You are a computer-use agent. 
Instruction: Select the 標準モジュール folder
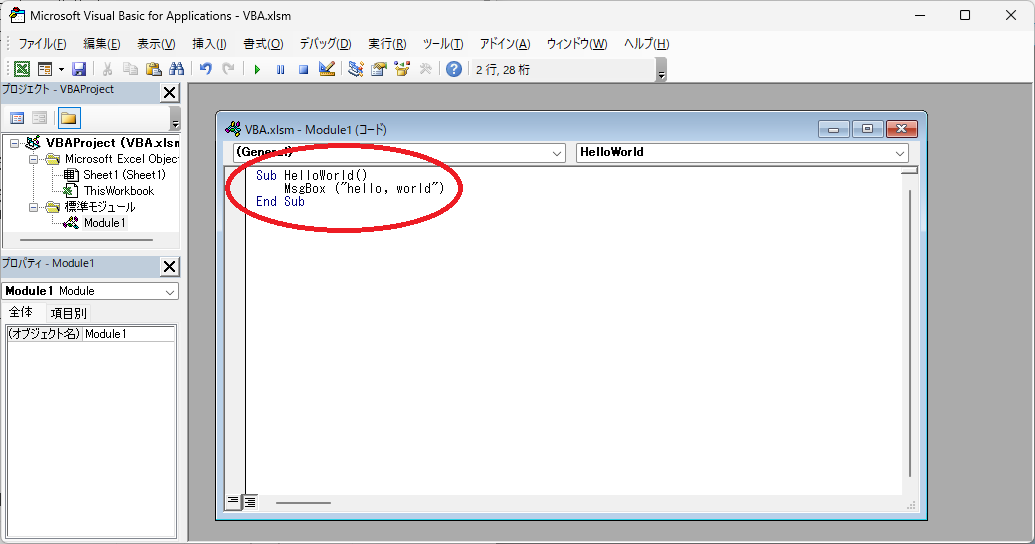(x=100, y=207)
